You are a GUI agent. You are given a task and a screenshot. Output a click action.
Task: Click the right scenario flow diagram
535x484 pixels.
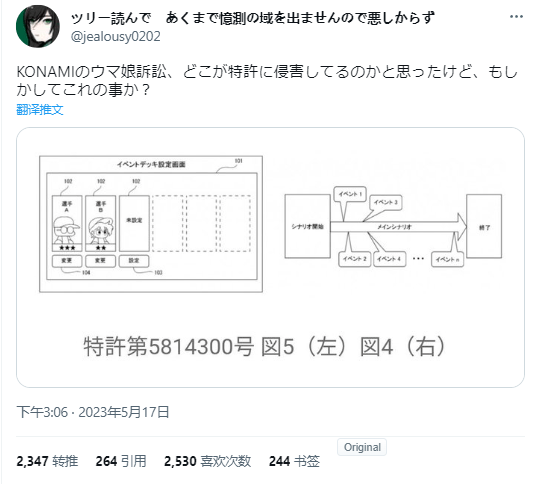(393, 226)
